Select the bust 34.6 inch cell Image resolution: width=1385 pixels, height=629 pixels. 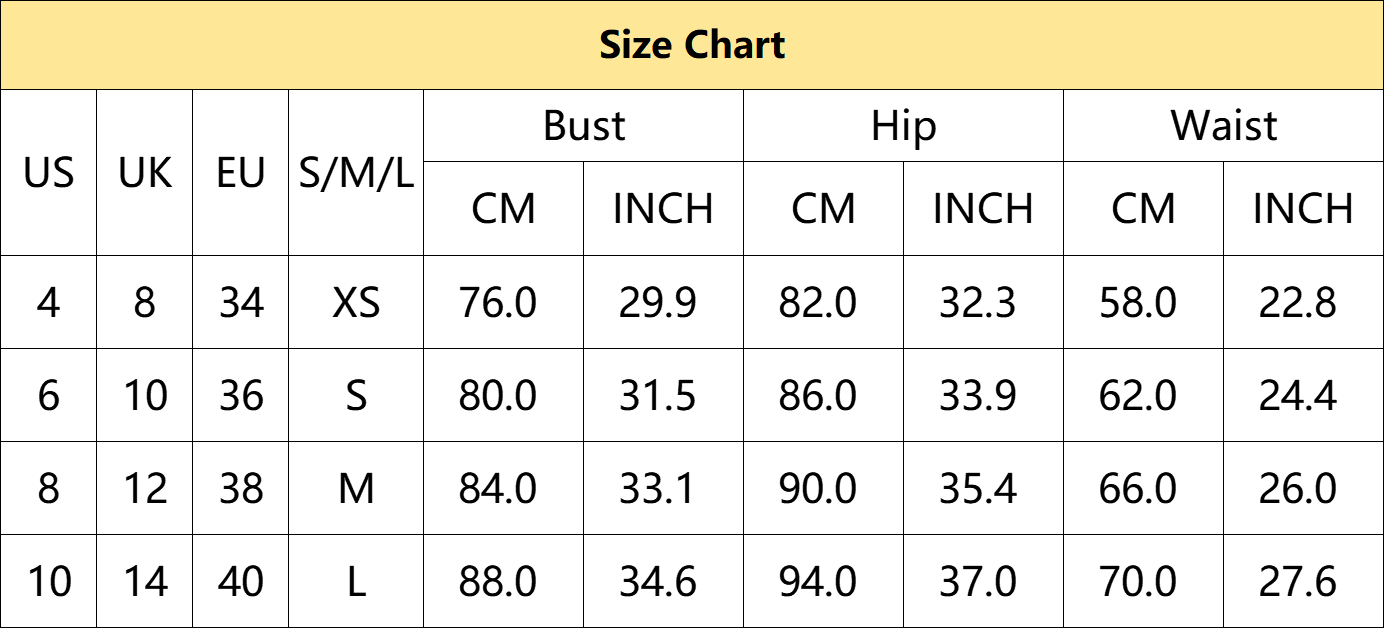pyautogui.click(x=664, y=581)
